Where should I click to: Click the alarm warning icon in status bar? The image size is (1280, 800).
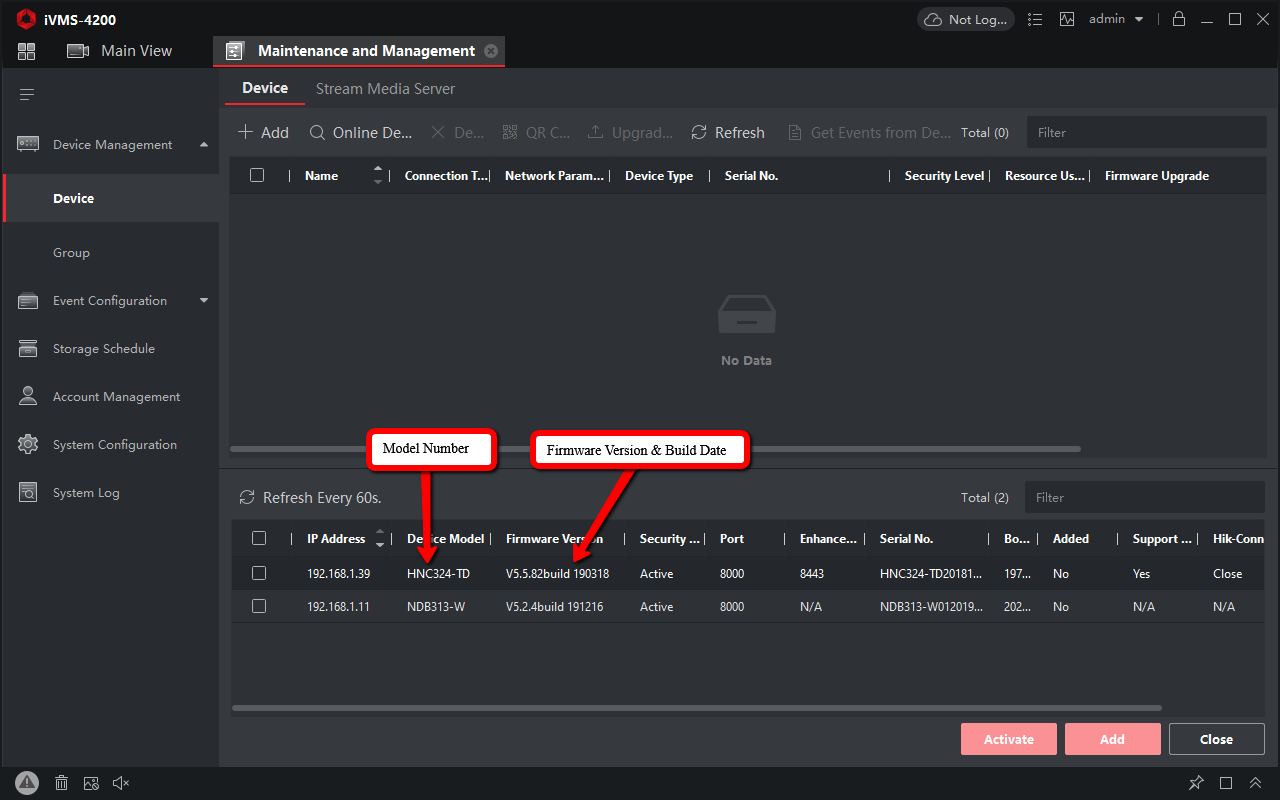27,783
